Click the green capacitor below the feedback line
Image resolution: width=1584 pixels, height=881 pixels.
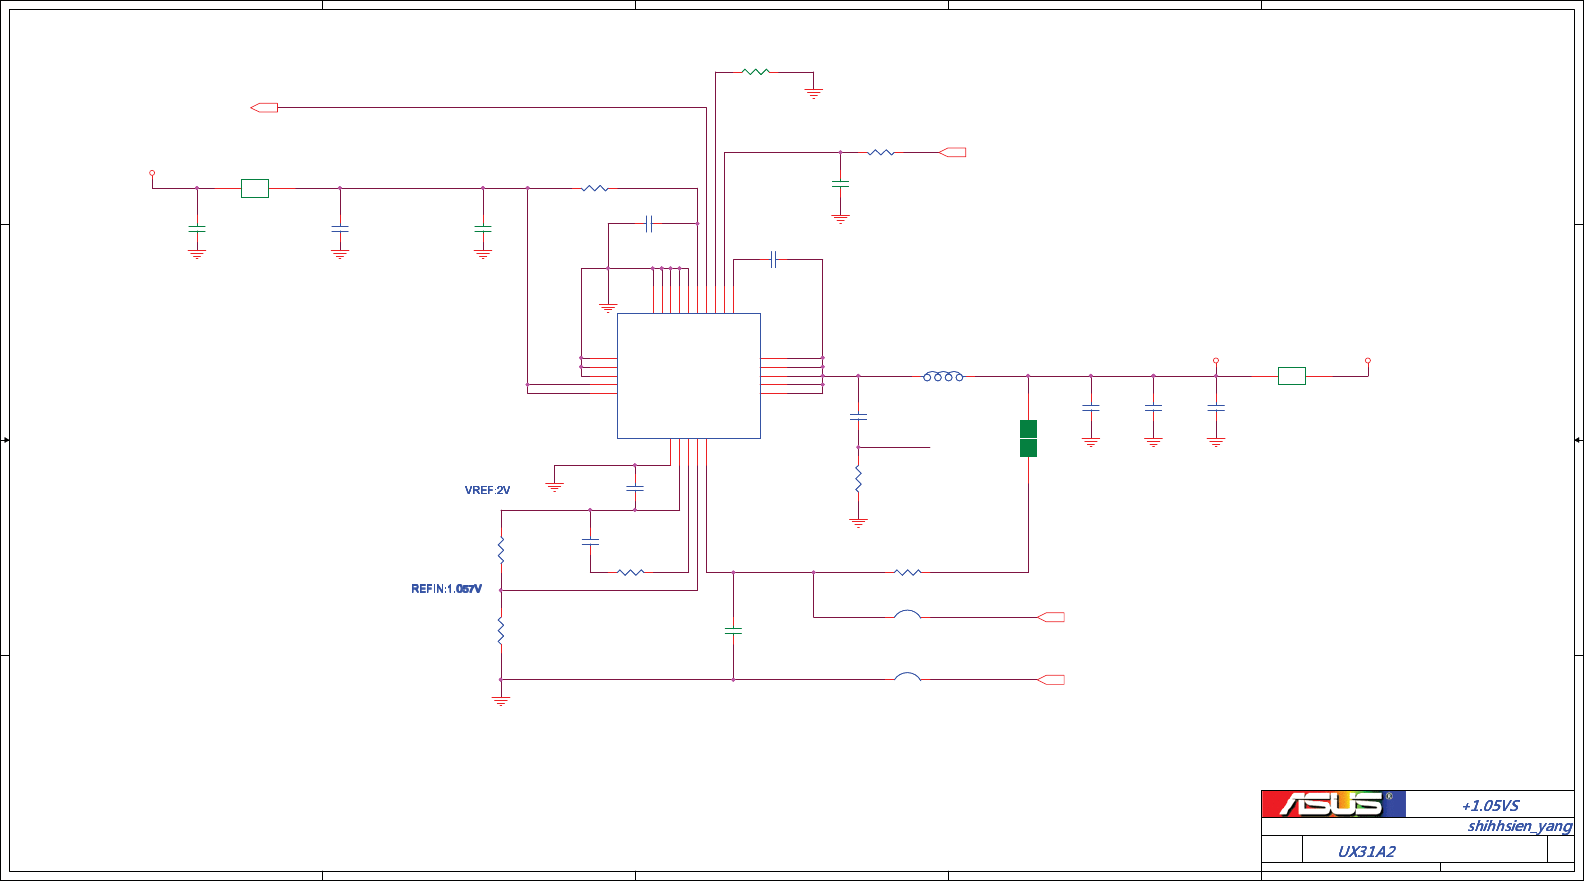[733, 631]
